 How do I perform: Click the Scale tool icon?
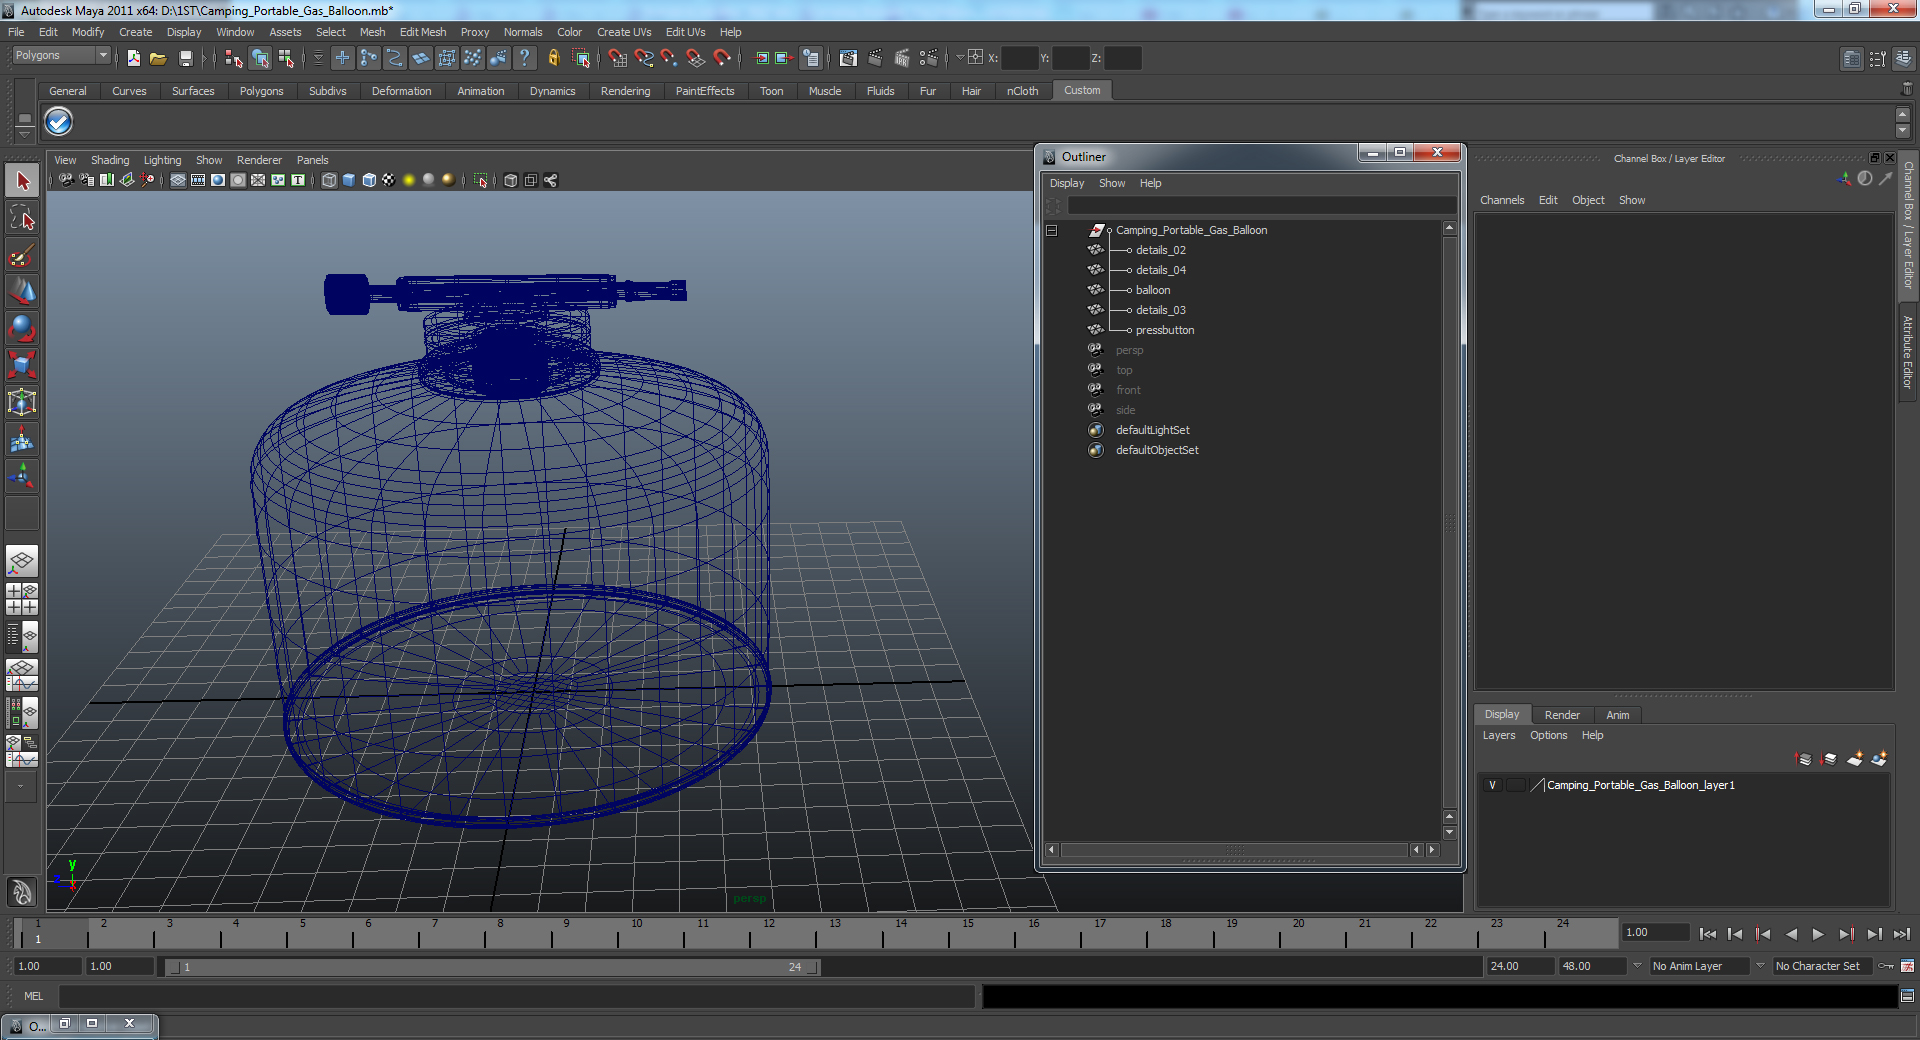click(x=22, y=366)
